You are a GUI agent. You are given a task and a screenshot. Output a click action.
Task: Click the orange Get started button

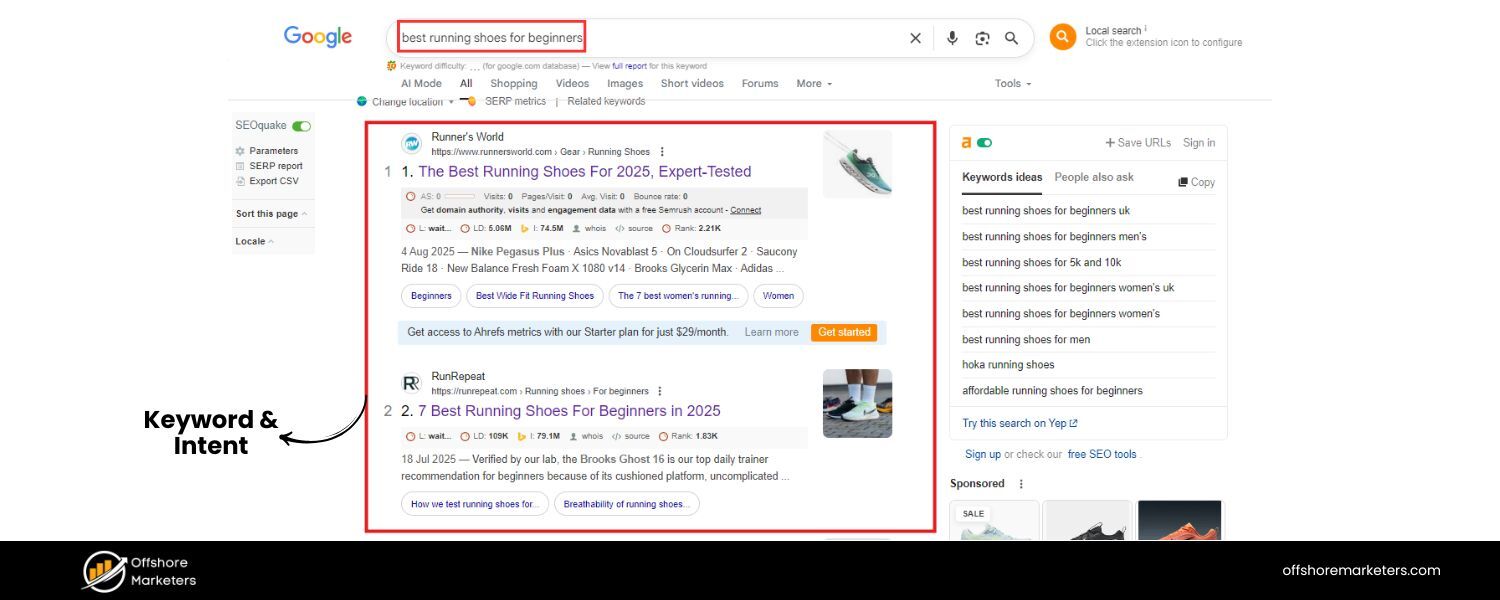click(x=844, y=332)
